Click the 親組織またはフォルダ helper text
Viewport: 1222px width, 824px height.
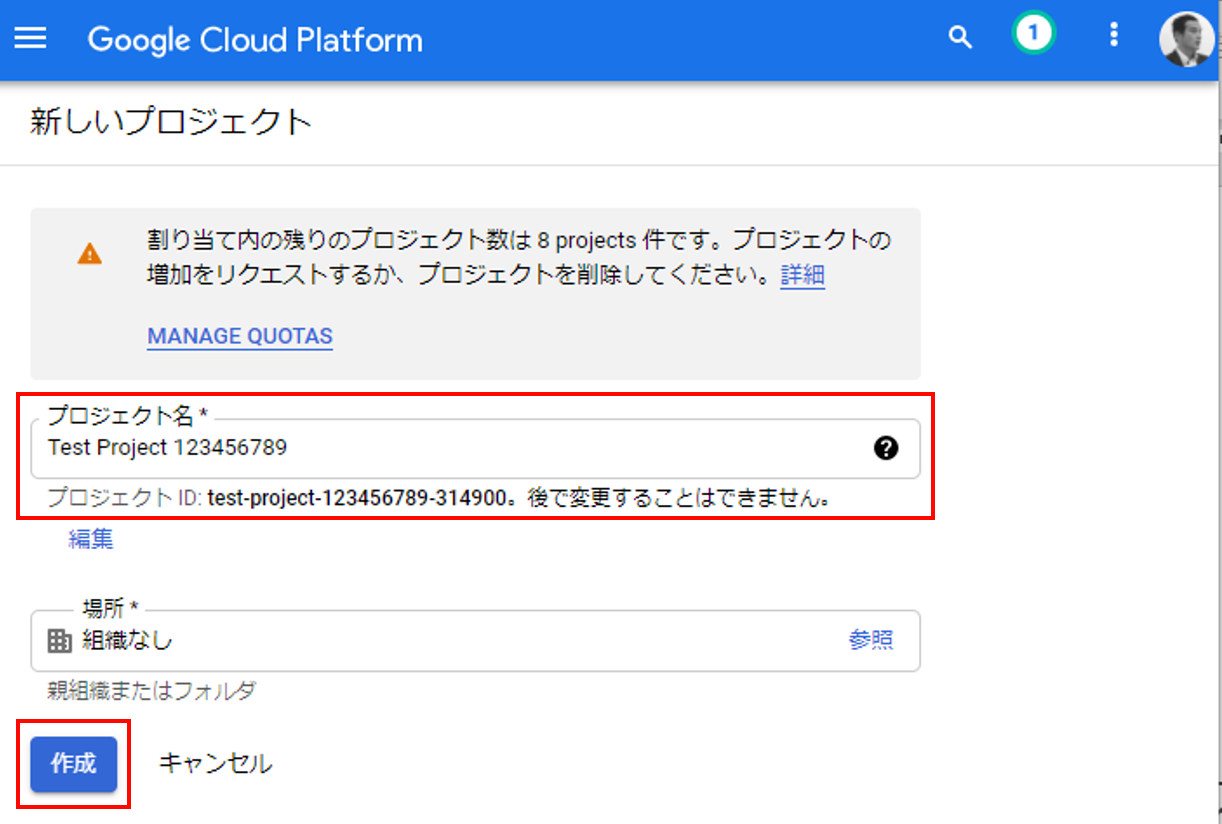151,691
